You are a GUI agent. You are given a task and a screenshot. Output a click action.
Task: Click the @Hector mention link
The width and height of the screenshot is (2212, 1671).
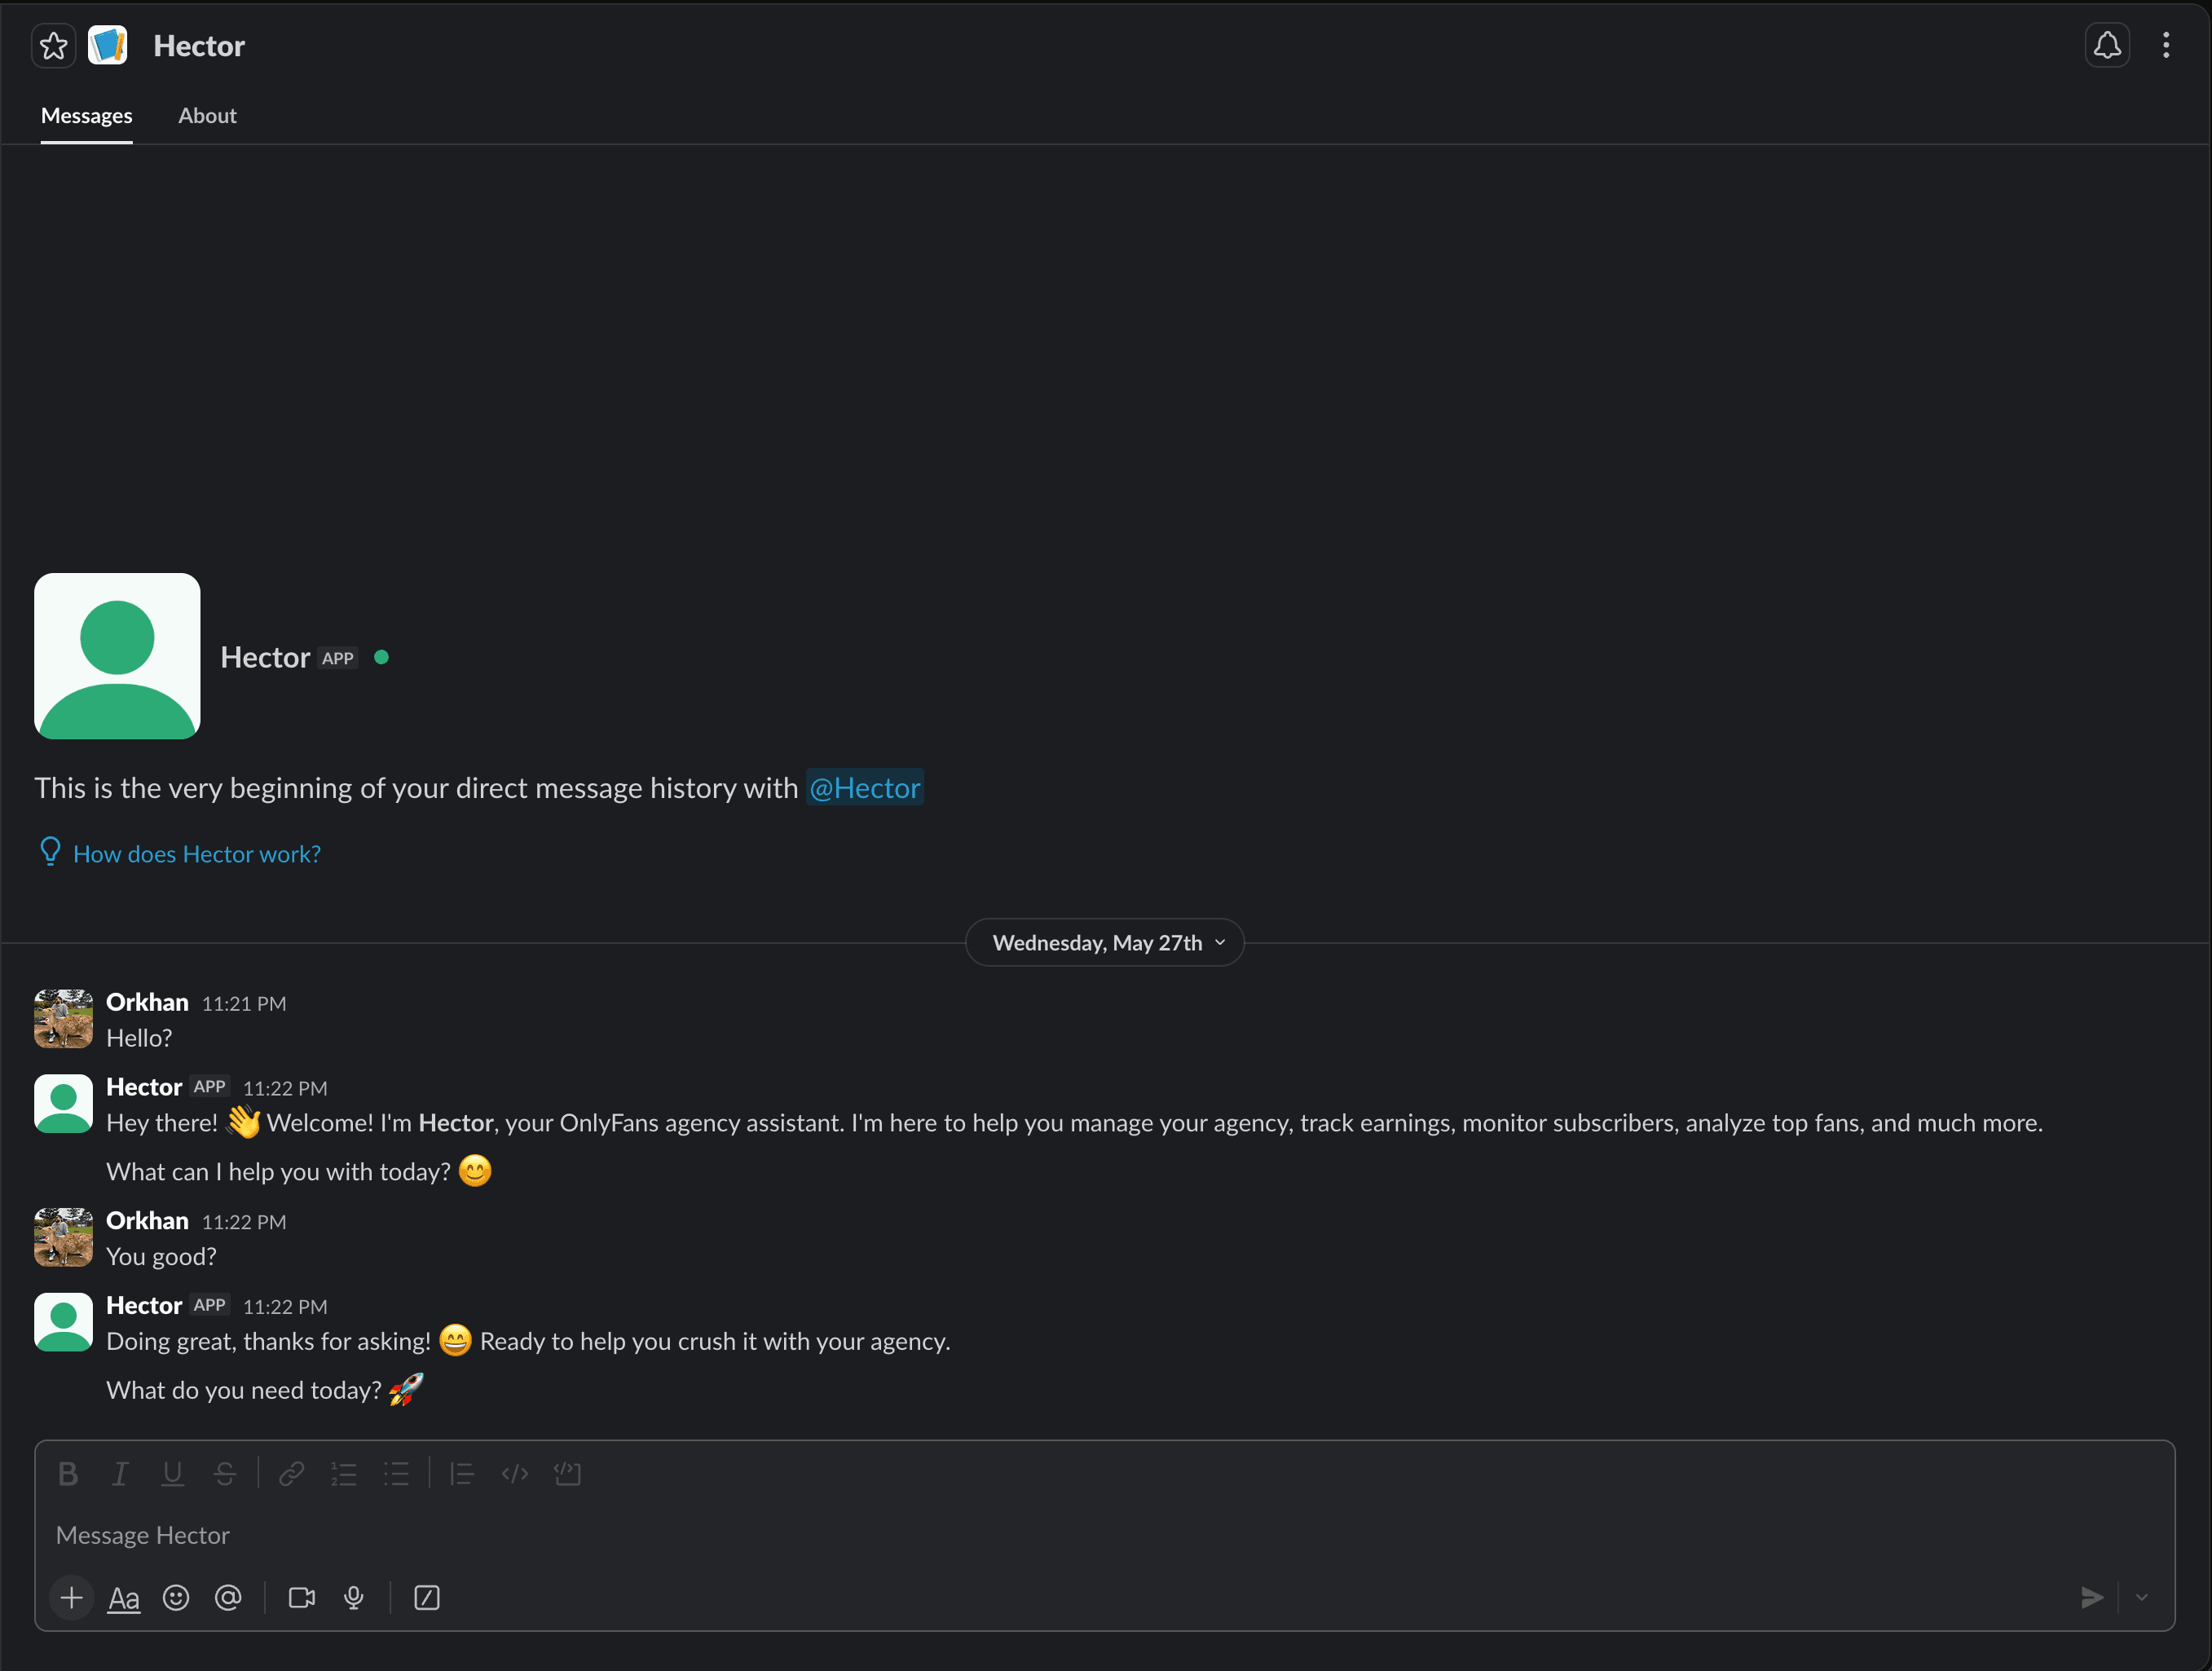tap(865, 788)
